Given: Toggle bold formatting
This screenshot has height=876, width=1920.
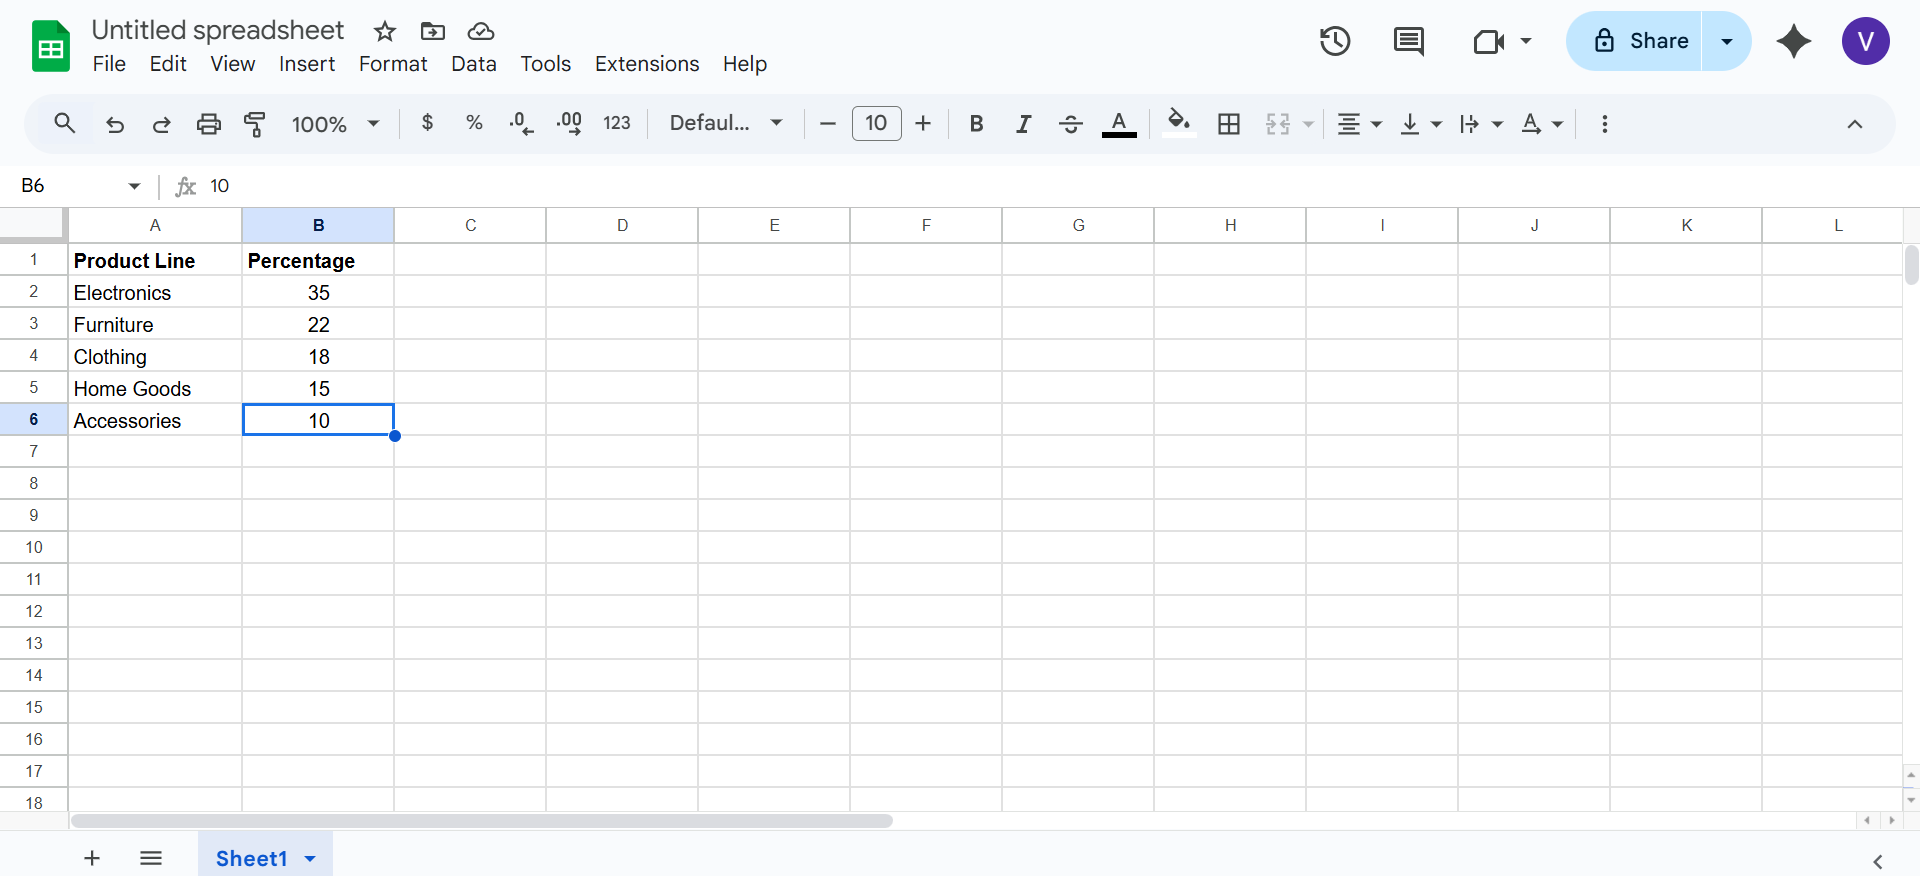Looking at the screenshot, I should coord(977,124).
